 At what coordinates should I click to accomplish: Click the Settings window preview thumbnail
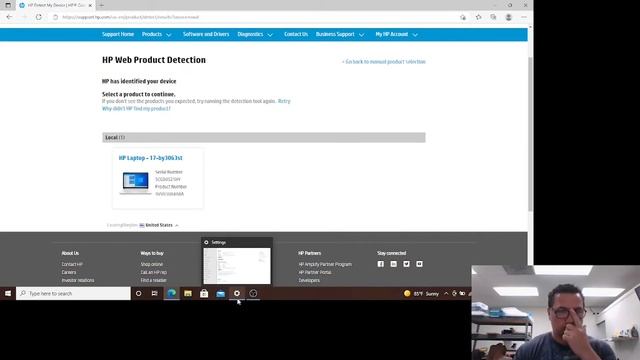pyautogui.click(x=237, y=266)
